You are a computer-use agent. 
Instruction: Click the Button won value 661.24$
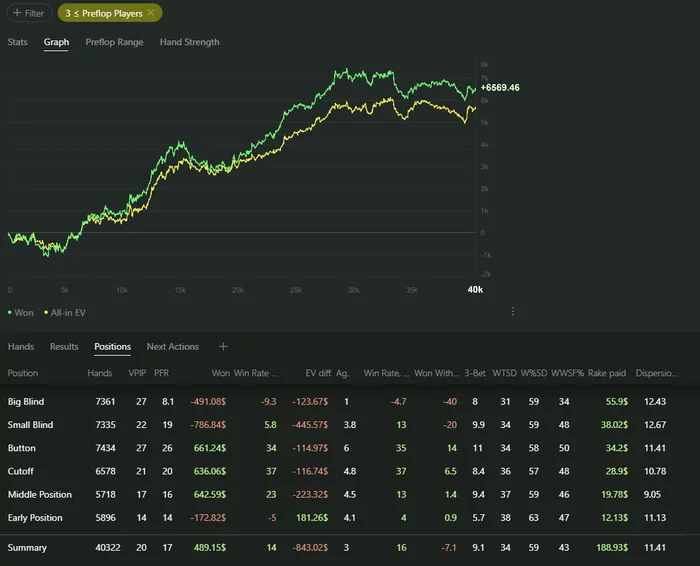210,448
